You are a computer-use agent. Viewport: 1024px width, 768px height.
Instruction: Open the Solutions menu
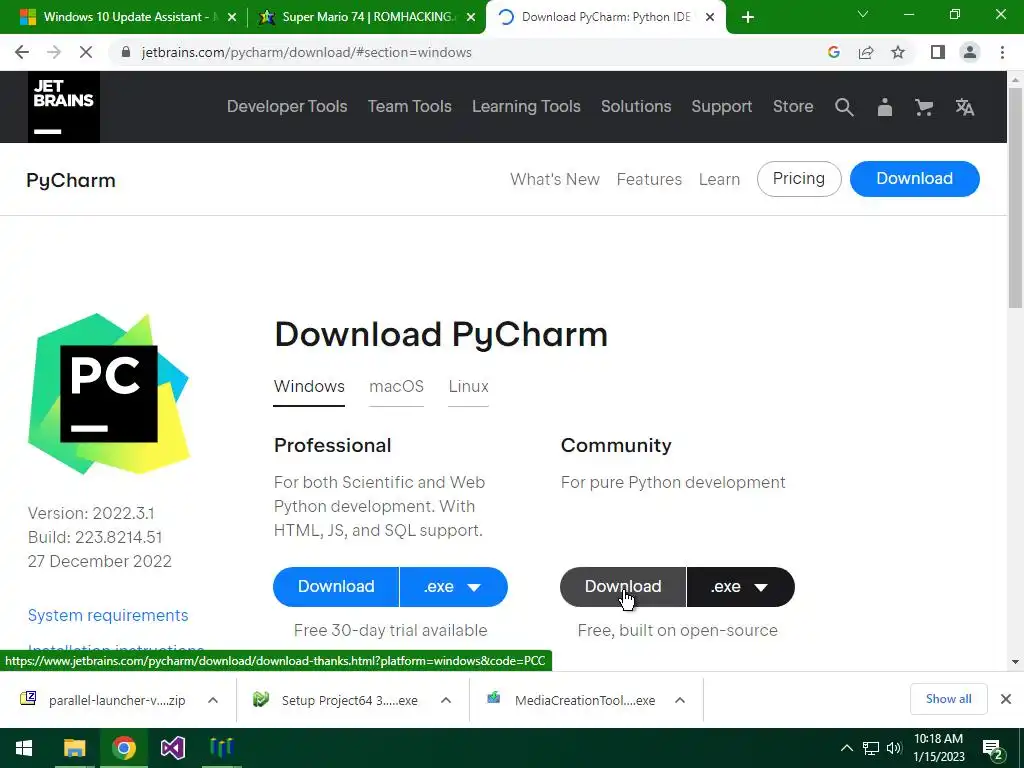pos(636,106)
